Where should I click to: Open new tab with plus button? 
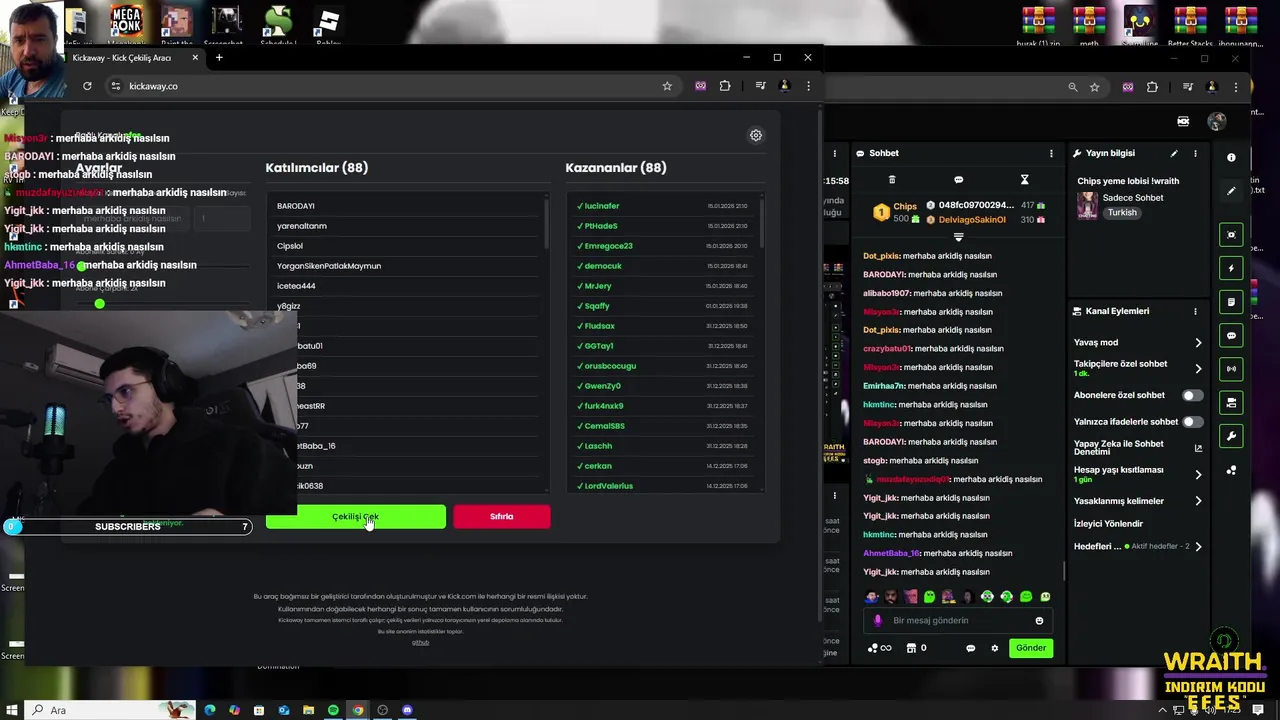219,58
